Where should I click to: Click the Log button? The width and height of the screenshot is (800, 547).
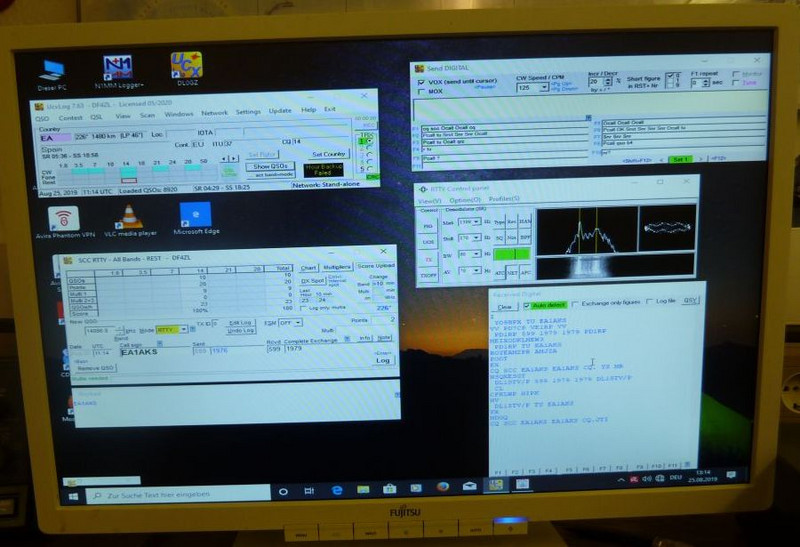(x=383, y=360)
